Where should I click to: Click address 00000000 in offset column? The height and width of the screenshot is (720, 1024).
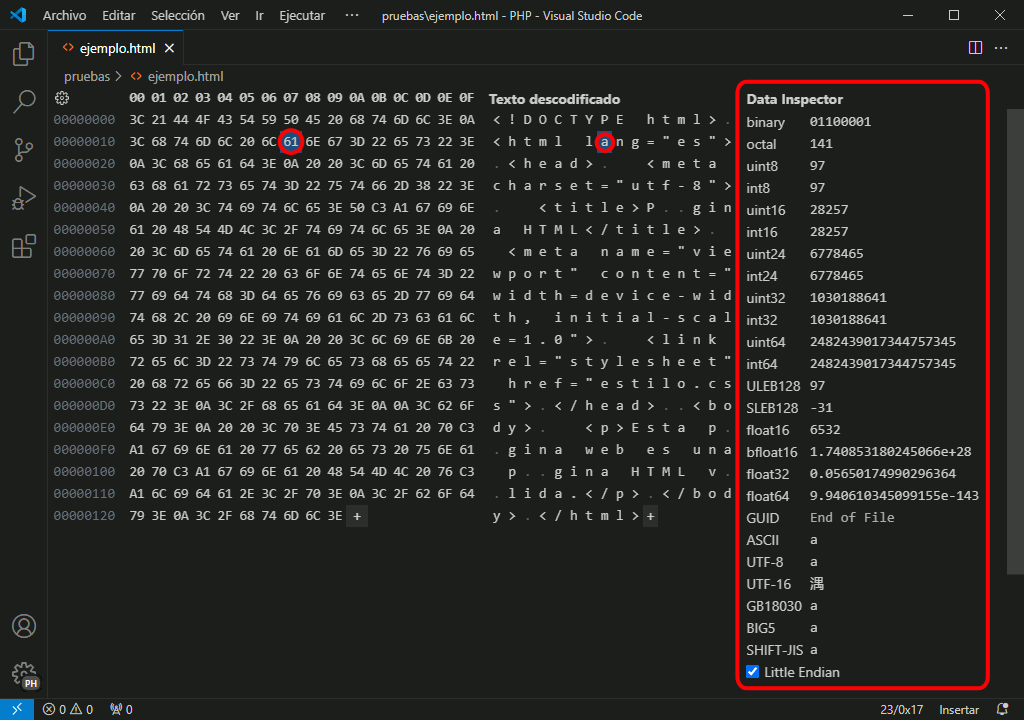pyautogui.click(x=84, y=120)
